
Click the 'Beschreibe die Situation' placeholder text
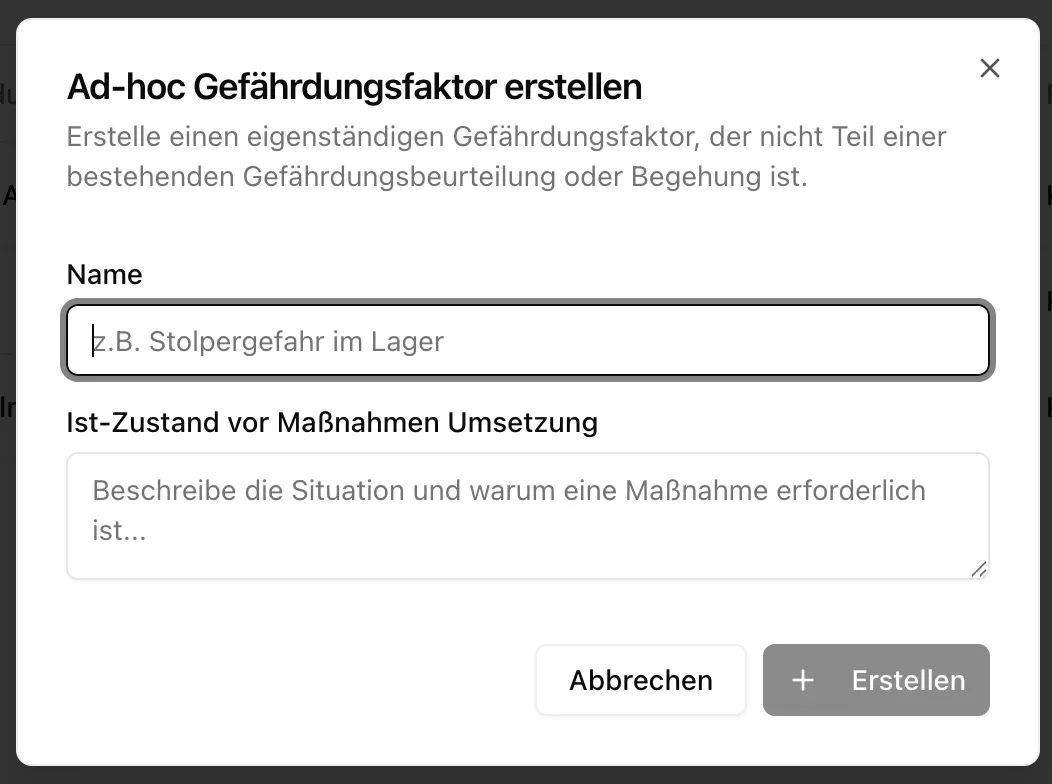pos(508,491)
